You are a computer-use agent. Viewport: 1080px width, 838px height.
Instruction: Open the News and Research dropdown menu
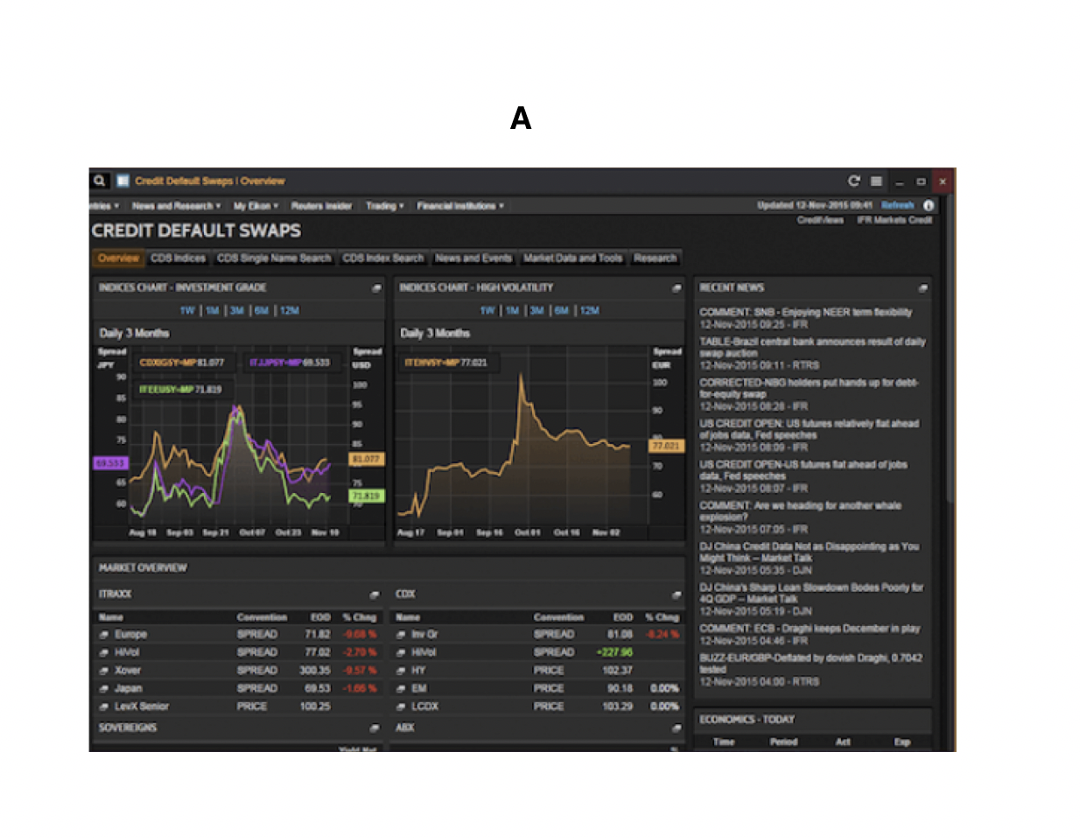(x=176, y=206)
